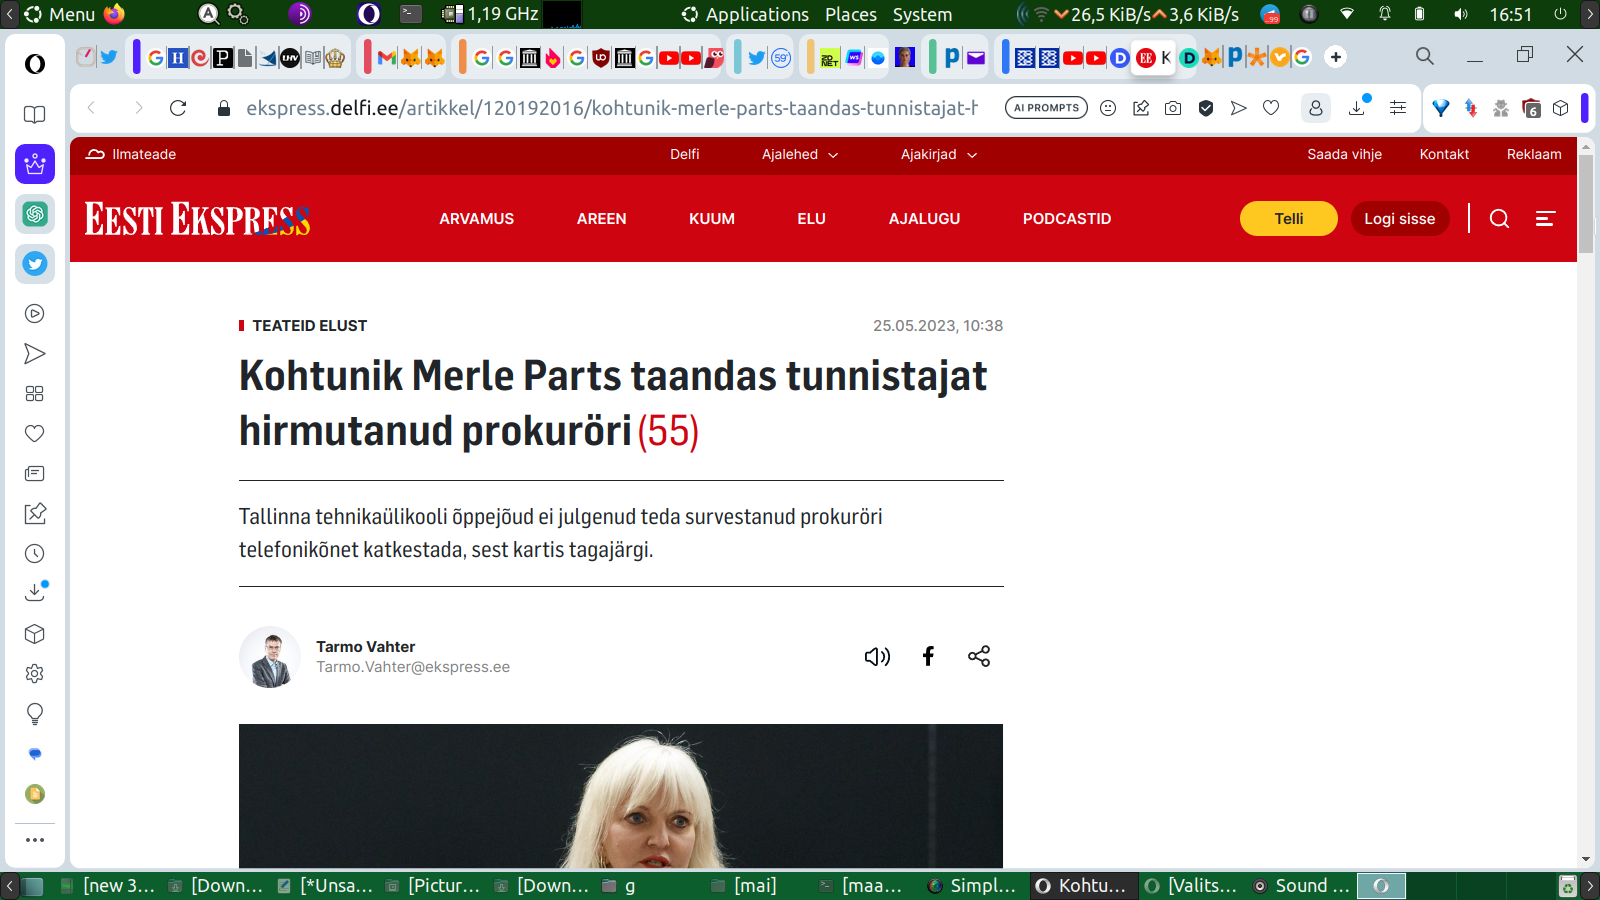Screen dimensions: 1600x900
Task: Click the author avatar photo
Action: pyautogui.click(x=270, y=657)
